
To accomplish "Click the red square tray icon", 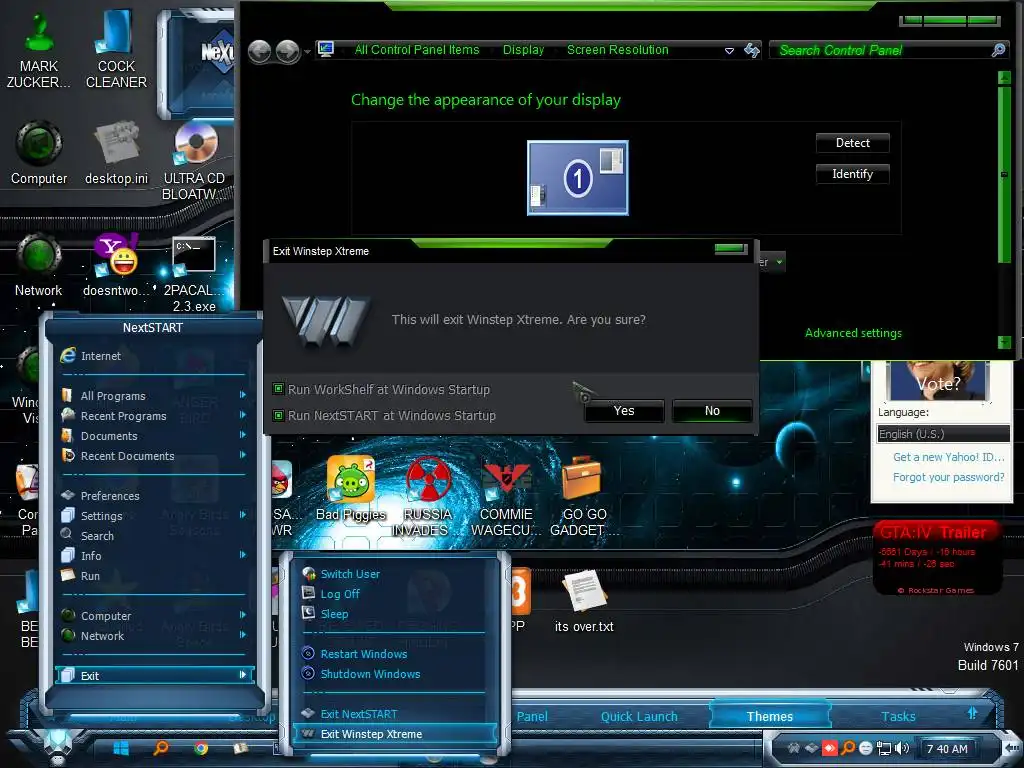I will [x=829, y=748].
